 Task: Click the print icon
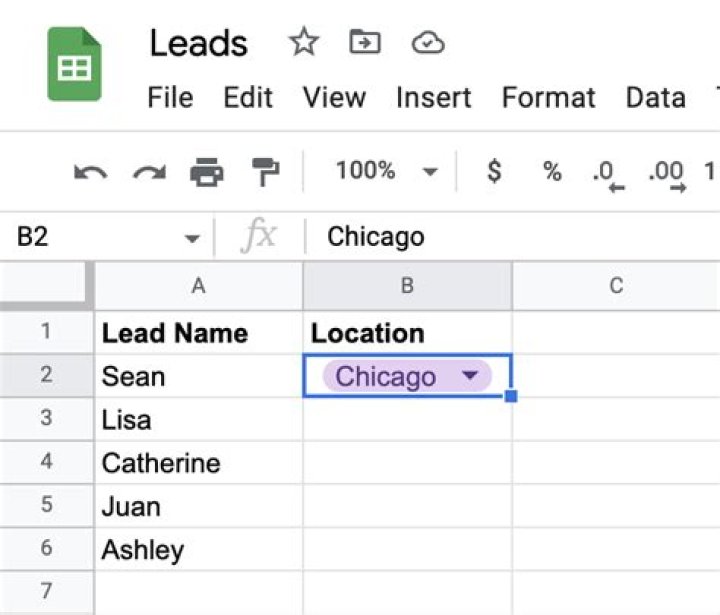(207, 172)
